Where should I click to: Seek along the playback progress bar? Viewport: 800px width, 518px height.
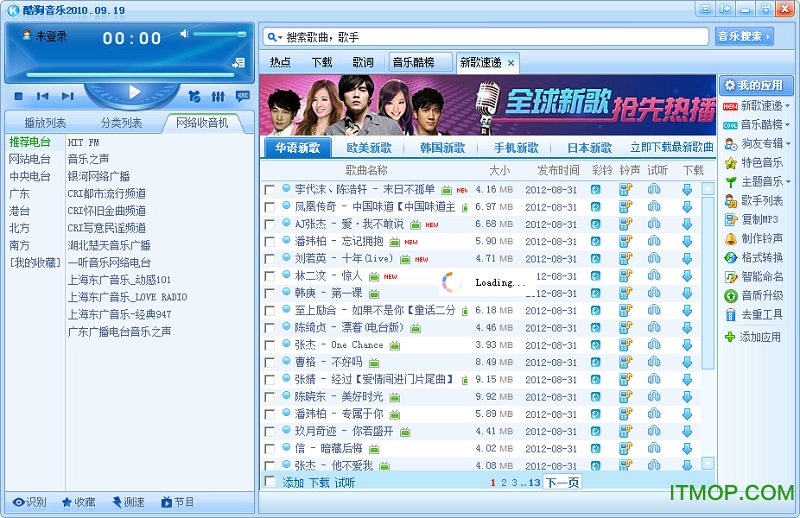point(130,75)
